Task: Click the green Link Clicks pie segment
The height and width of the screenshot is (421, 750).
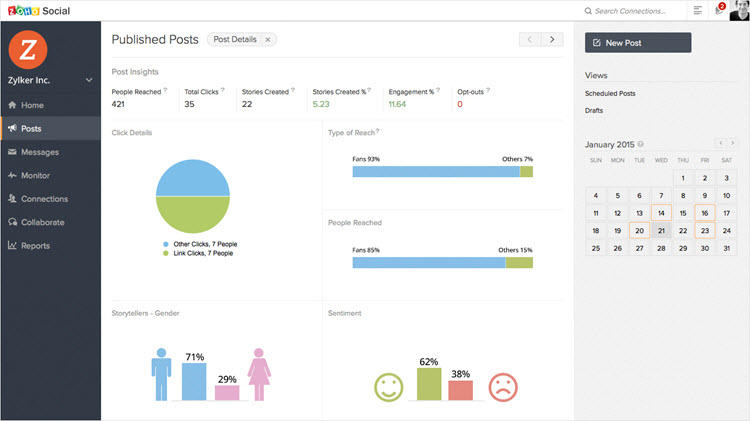Action: click(x=193, y=215)
